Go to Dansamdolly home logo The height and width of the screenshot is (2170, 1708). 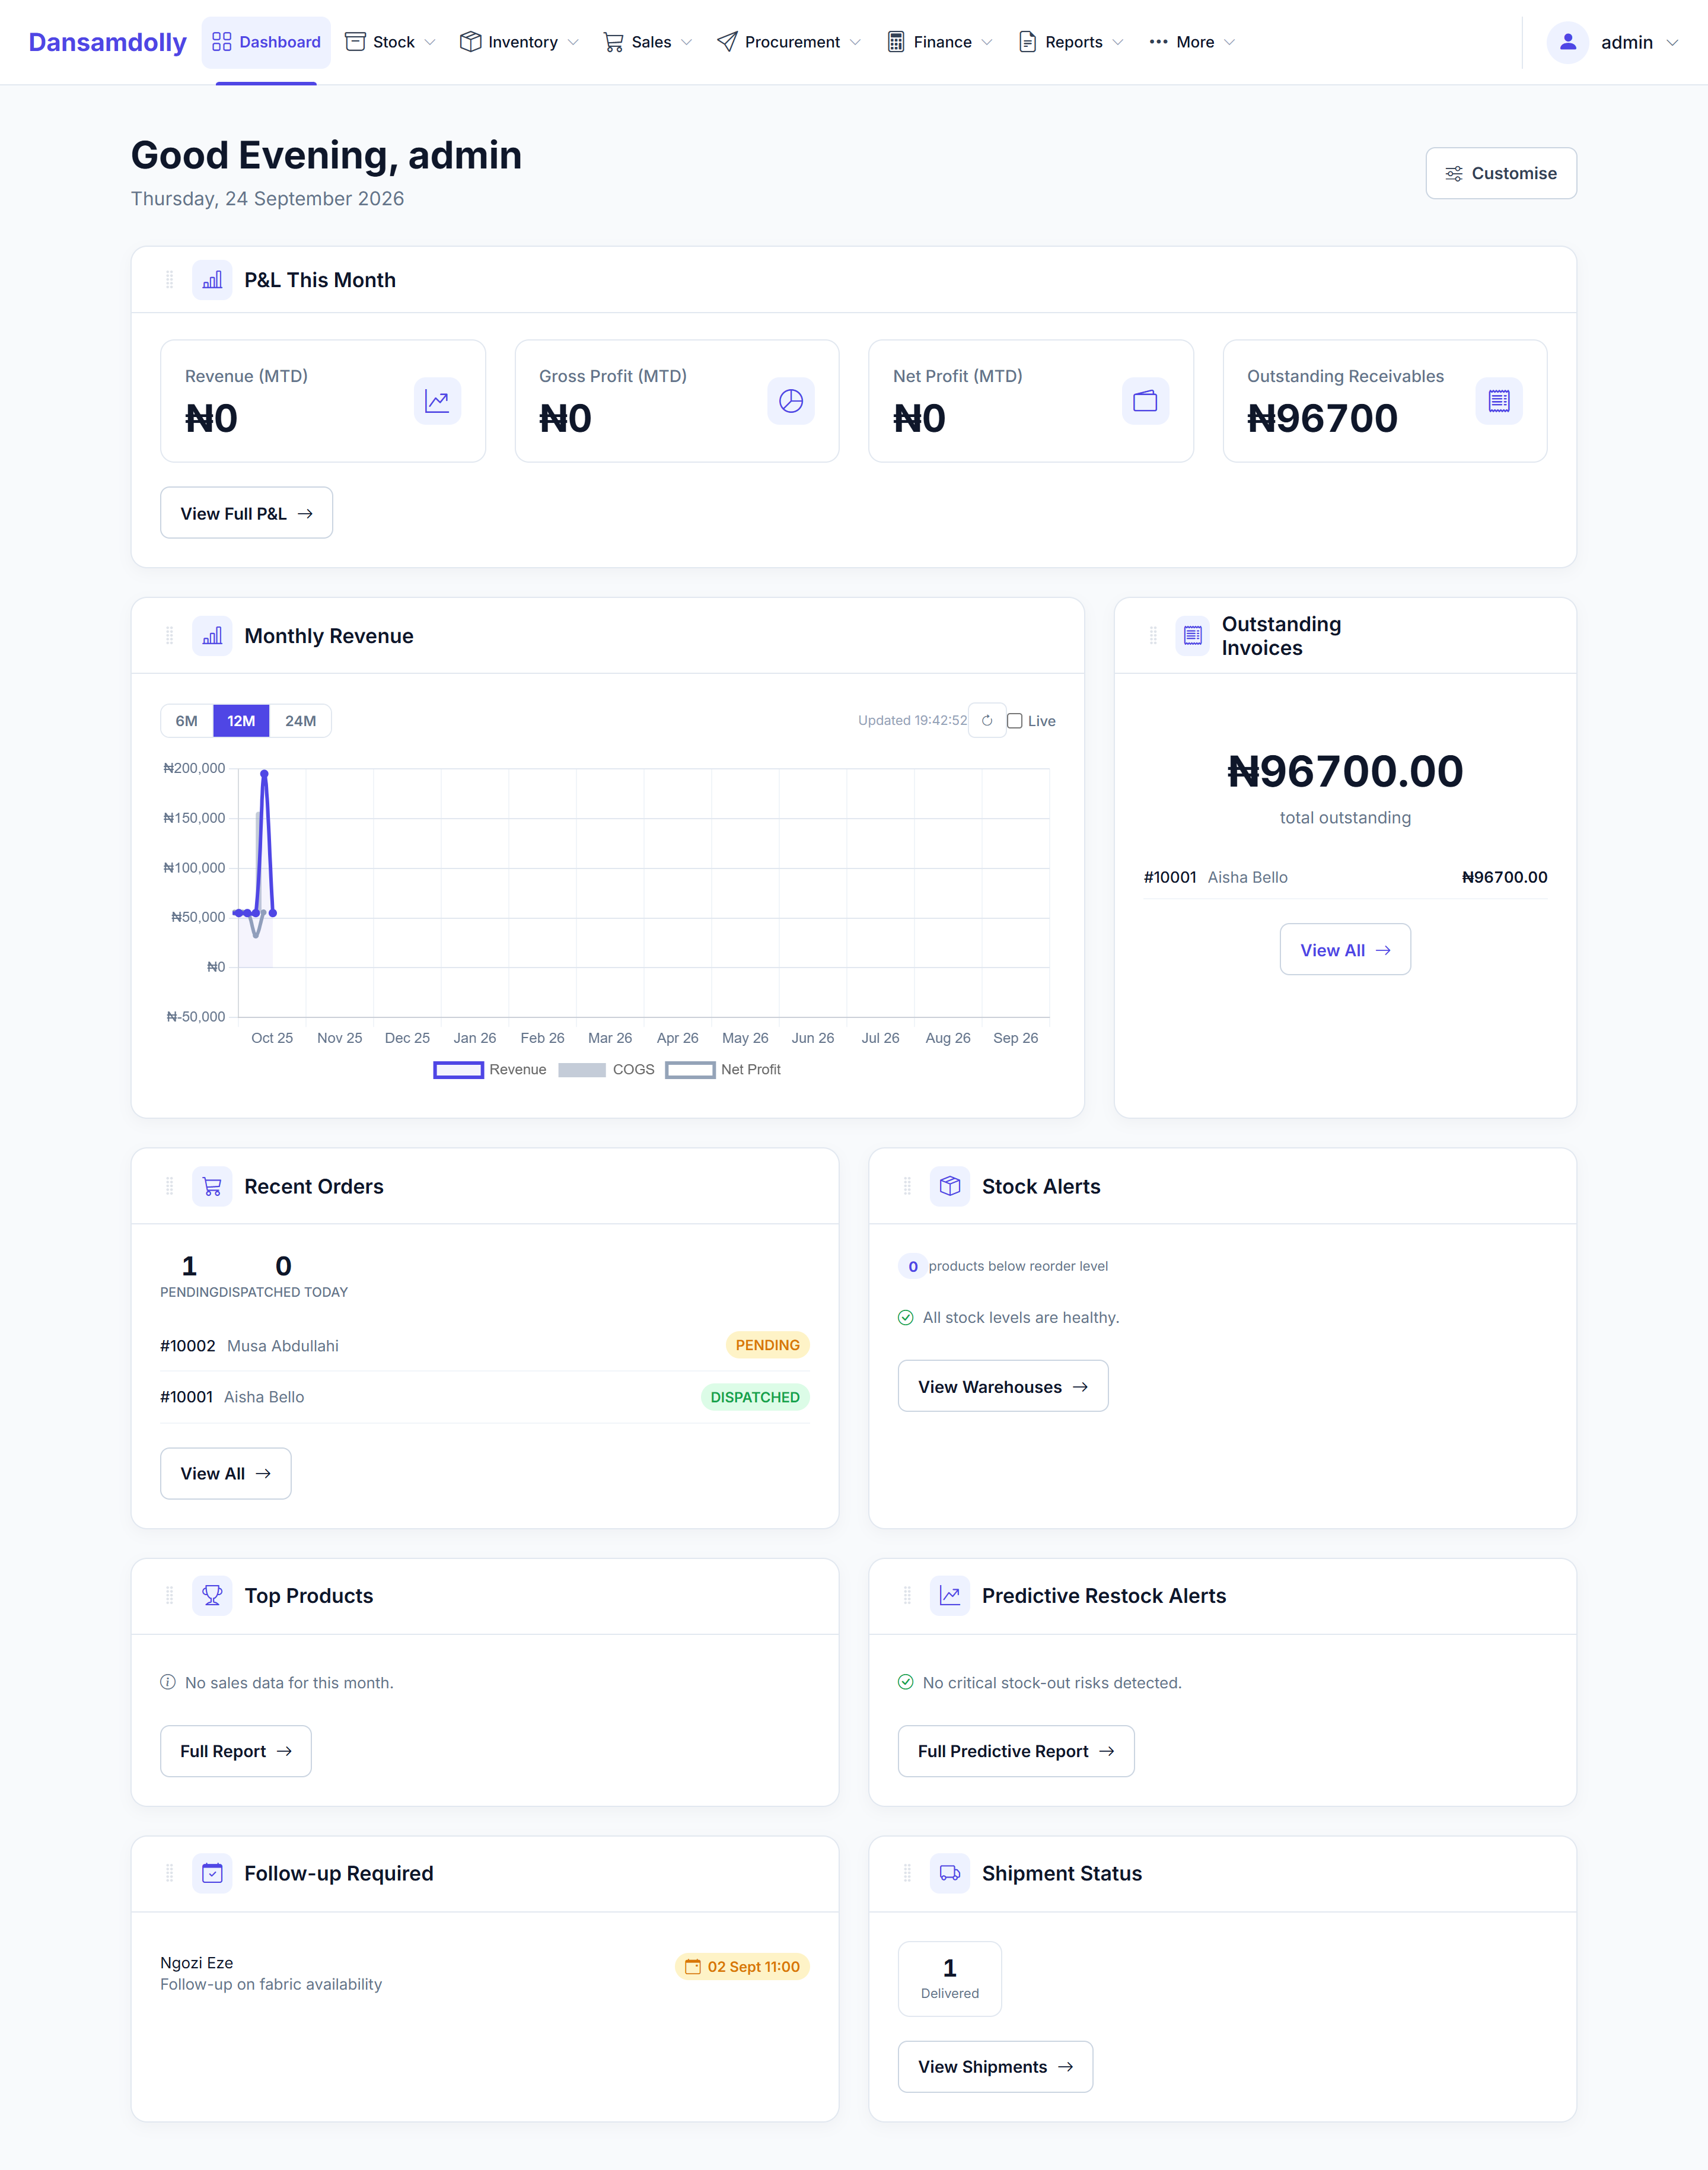point(107,42)
